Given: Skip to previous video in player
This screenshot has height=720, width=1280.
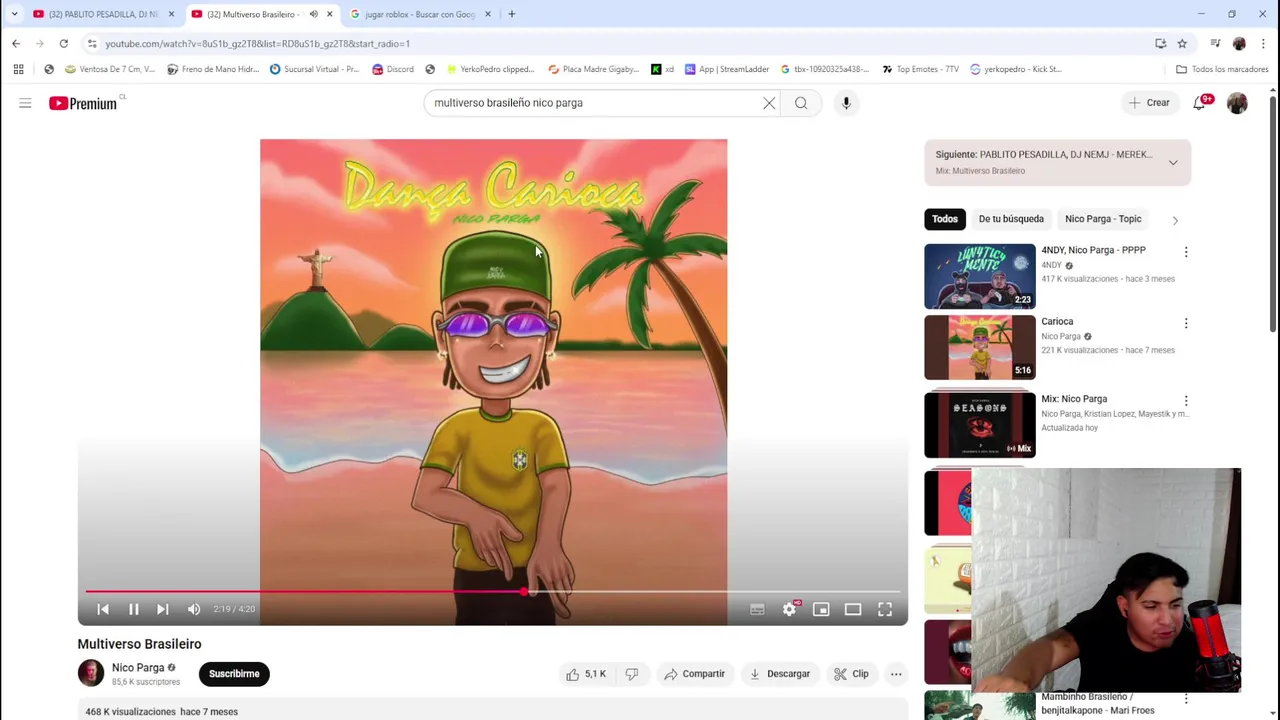Looking at the screenshot, I should [x=103, y=609].
